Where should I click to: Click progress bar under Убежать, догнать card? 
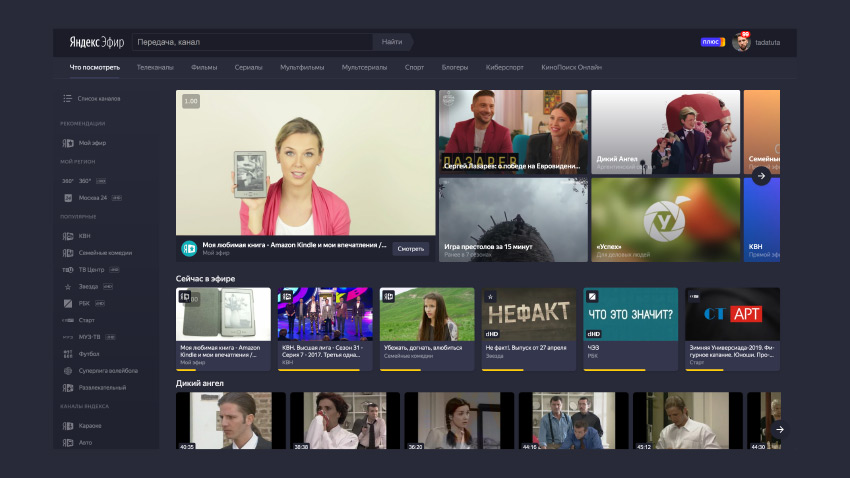[x=427, y=370]
